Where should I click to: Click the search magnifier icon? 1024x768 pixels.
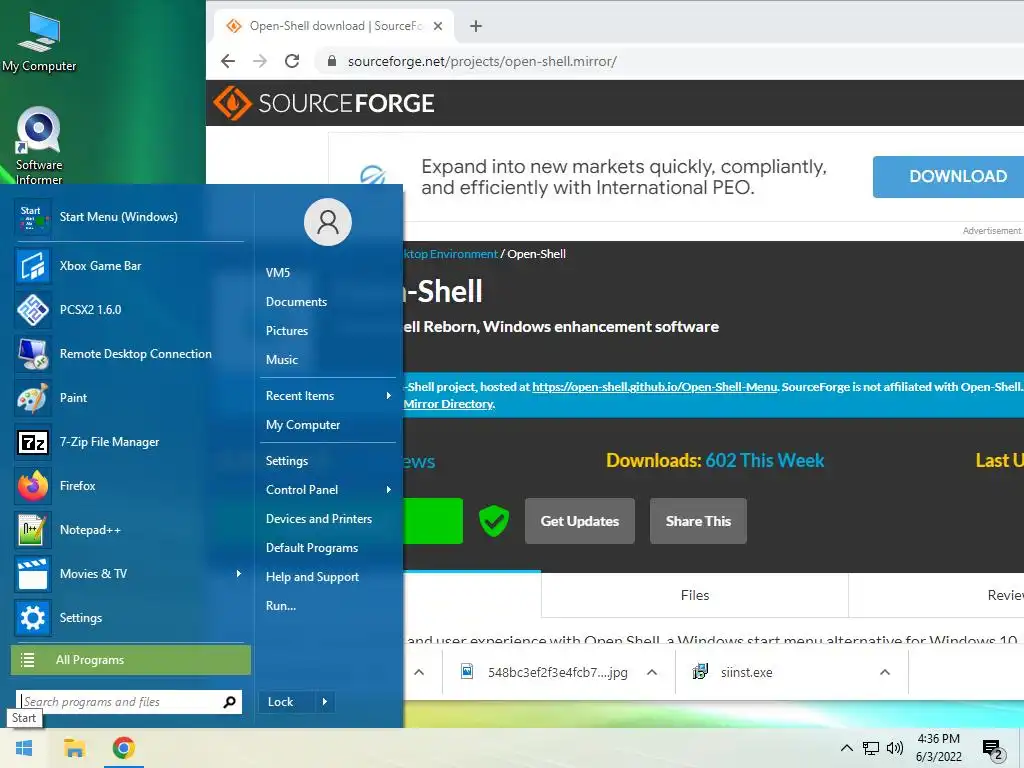pos(229,702)
